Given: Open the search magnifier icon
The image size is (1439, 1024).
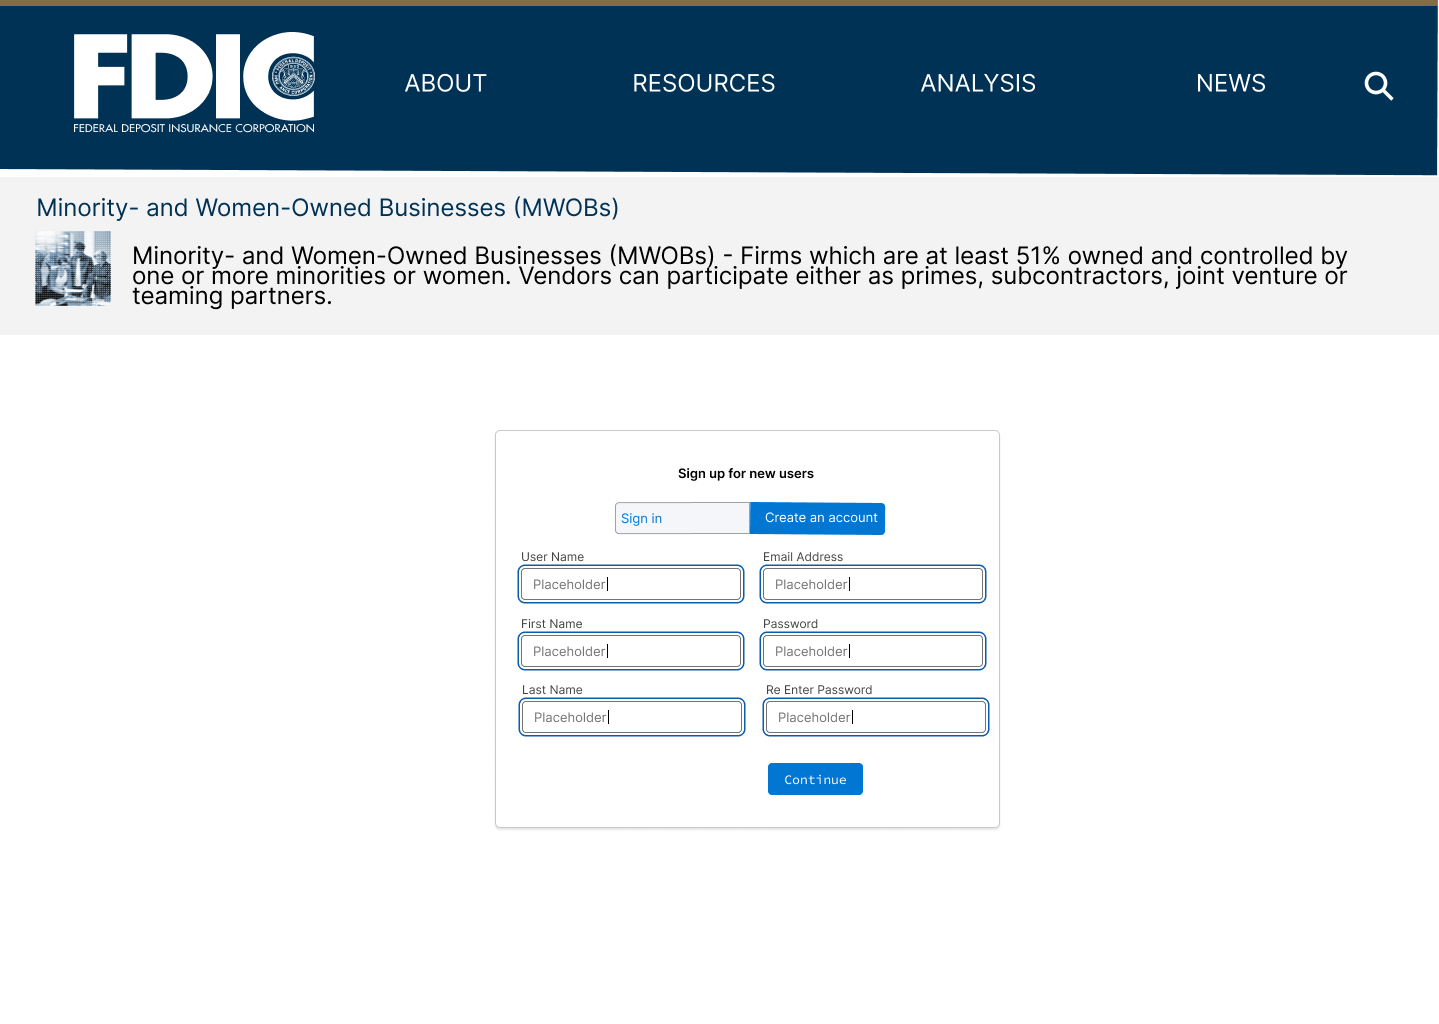Looking at the screenshot, I should (x=1379, y=86).
